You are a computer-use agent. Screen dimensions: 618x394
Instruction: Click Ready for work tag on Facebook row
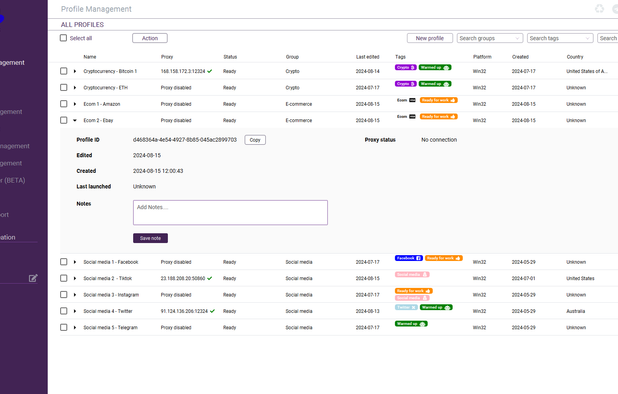[443, 258]
